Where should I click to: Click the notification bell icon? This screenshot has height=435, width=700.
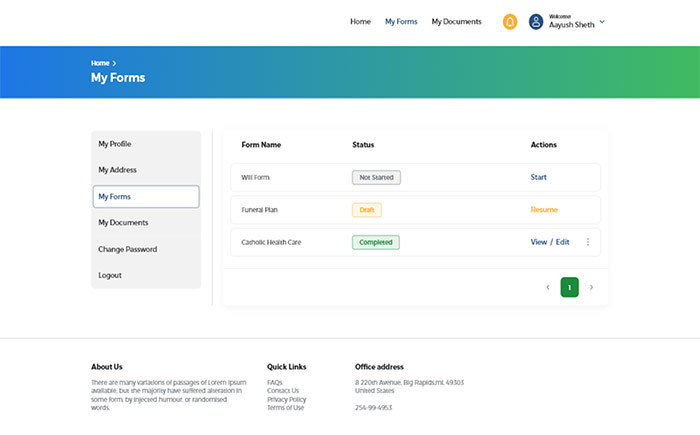(x=510, y=22)
